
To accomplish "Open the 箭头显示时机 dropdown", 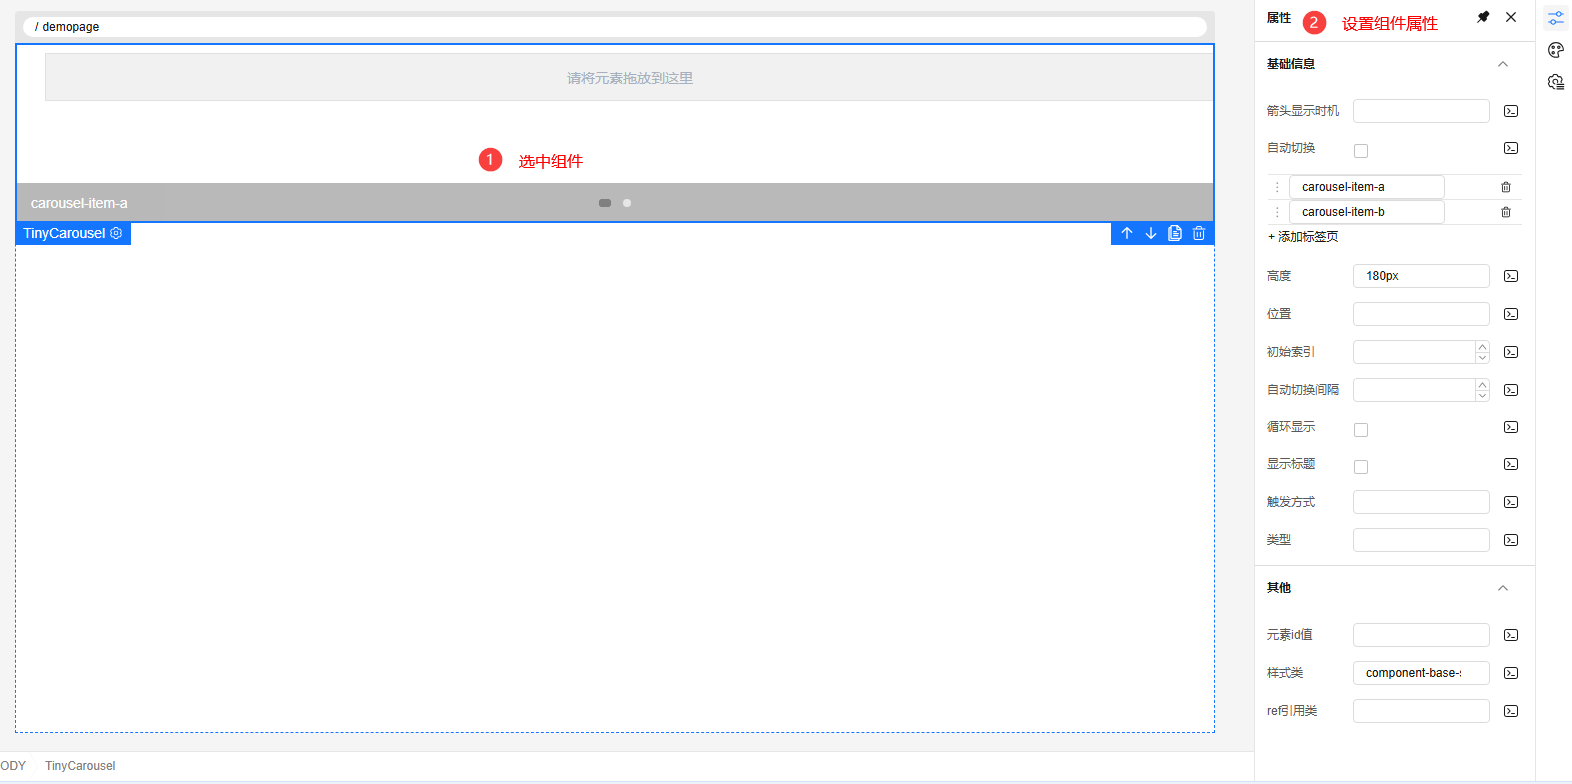I will (1421, 111).
